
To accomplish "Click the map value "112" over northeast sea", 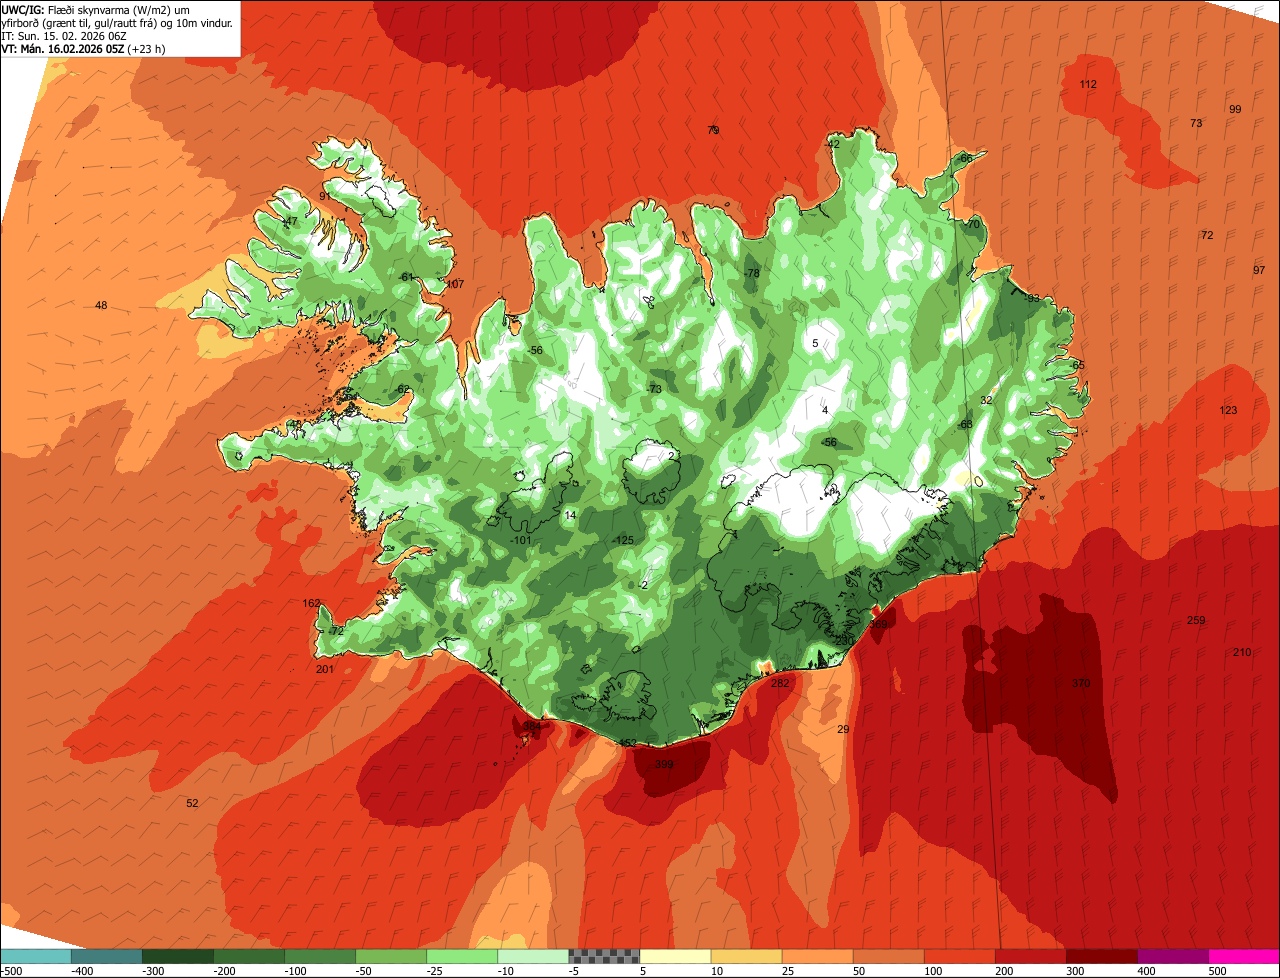I will click(x=1088, y=84).
